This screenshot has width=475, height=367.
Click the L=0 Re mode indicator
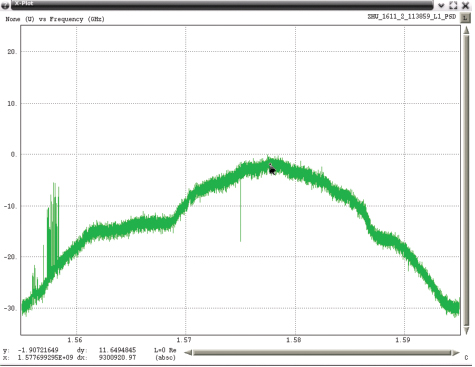pos(165,350)
